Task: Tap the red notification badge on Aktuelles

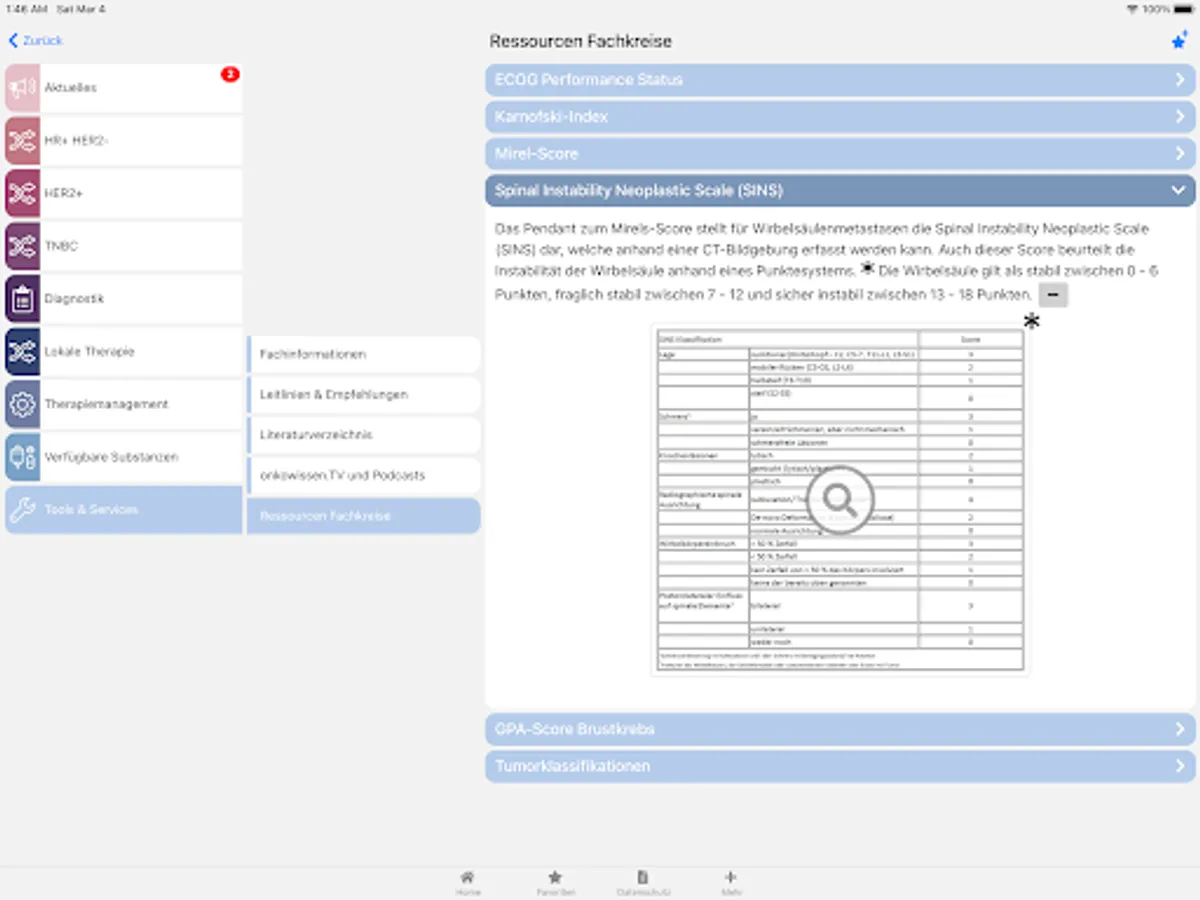Action: pos(230,74)
